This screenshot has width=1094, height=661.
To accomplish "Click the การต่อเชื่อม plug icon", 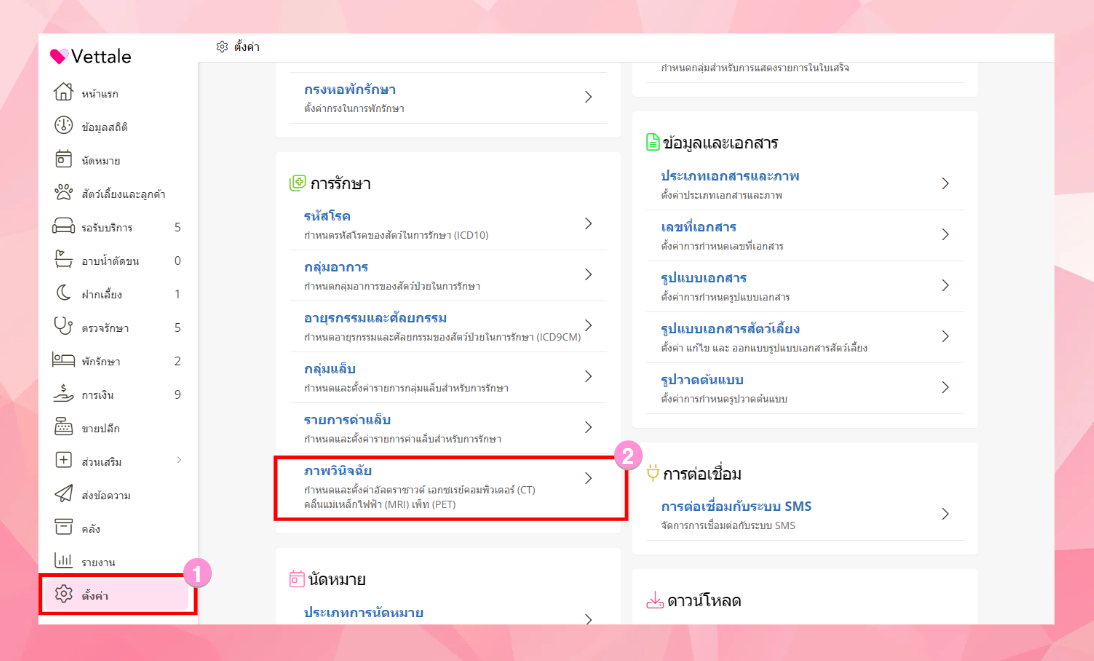I will pyautogui.click(x=652, y=473).
